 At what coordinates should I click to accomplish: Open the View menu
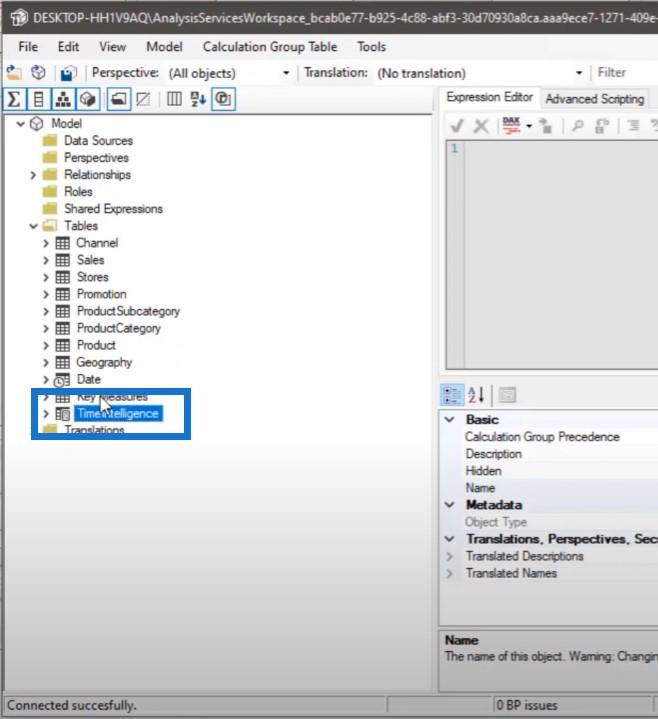[x=113, y=47]
